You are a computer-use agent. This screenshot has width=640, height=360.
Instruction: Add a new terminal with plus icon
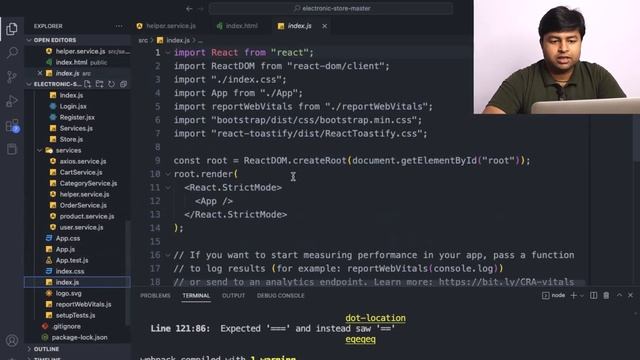(x=573, y=295)
